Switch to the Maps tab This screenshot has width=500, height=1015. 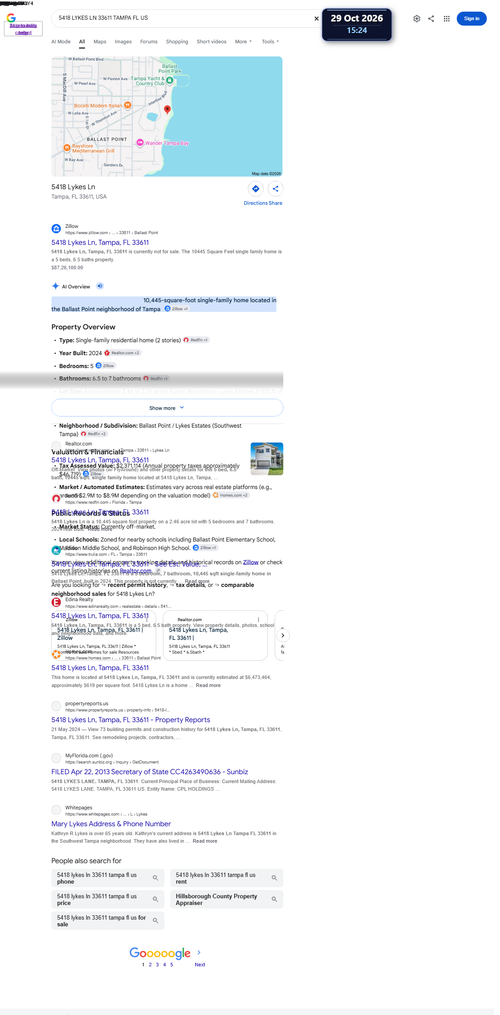point(100,41)
